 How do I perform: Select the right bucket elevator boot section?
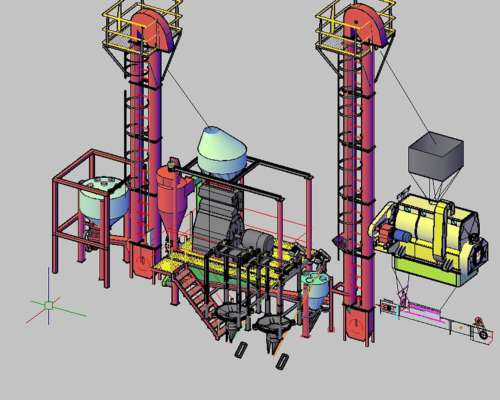point(359,324)
